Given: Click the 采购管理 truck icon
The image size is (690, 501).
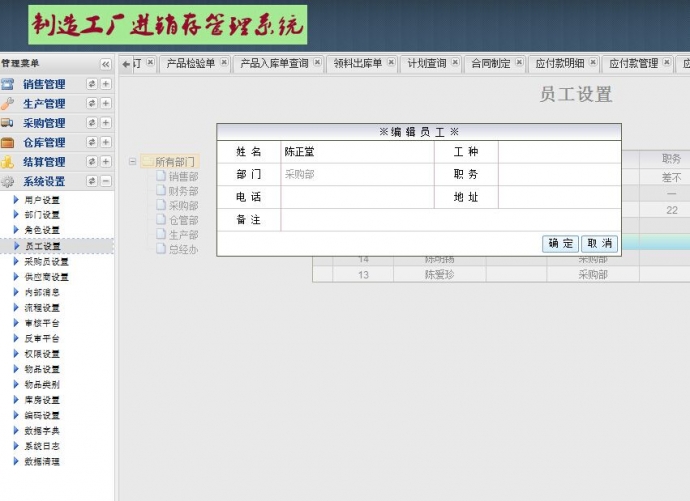Looking at the screenshot, I should tap(7, 123).
